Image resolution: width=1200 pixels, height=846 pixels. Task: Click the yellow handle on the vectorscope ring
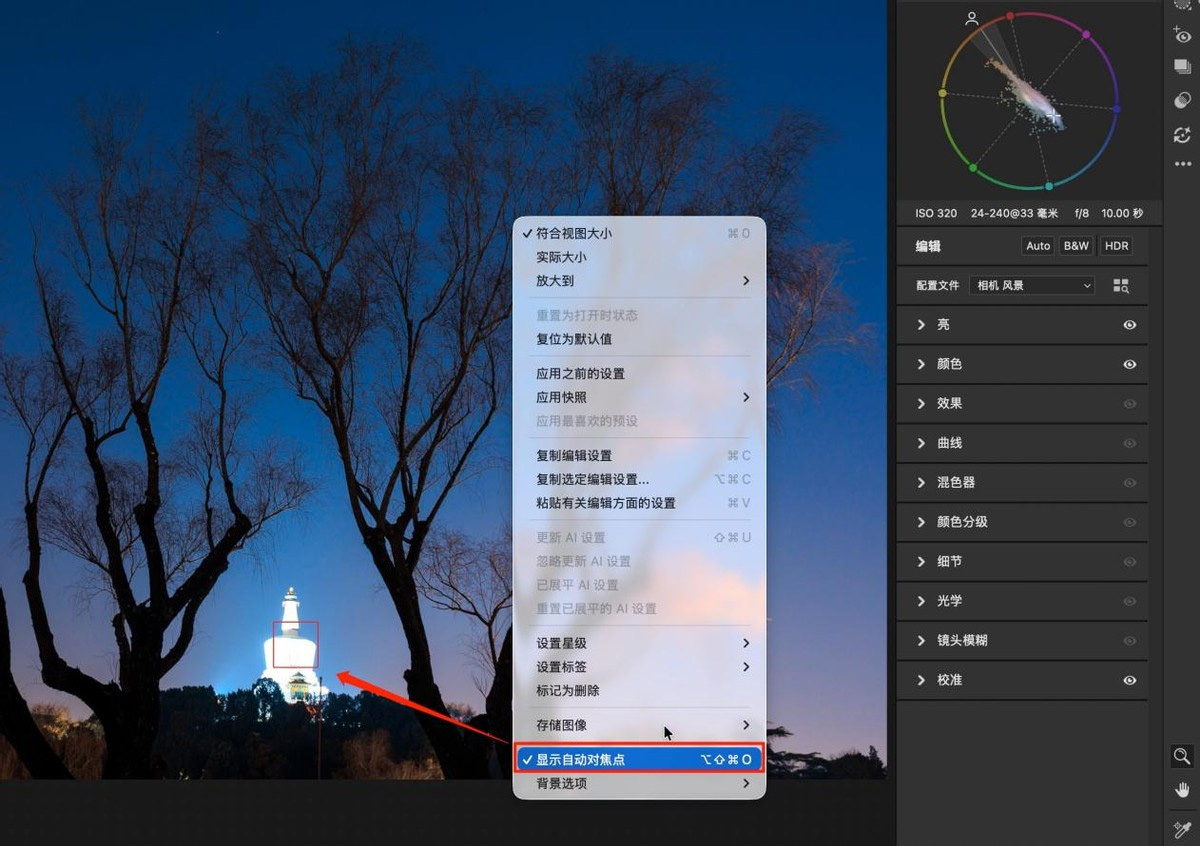[943, 93]
